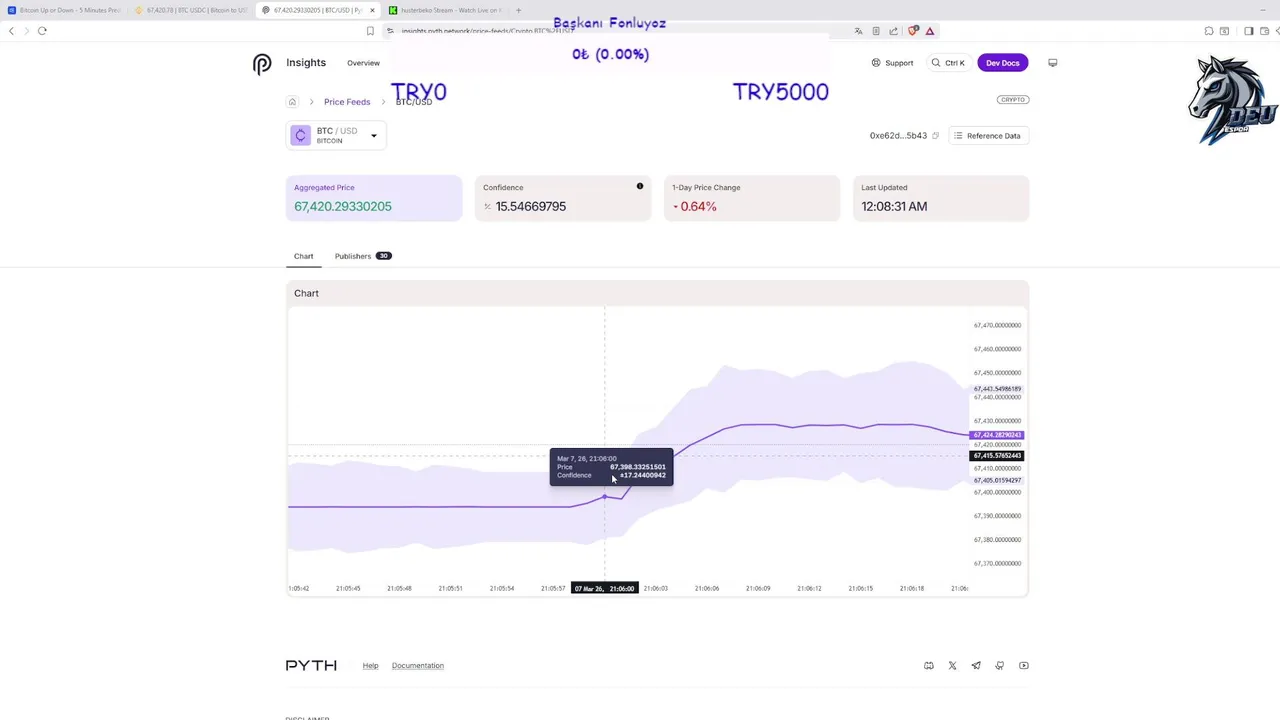1280x720 pixels.
Task: Open the Dev Docs button
Action: 1002,63
